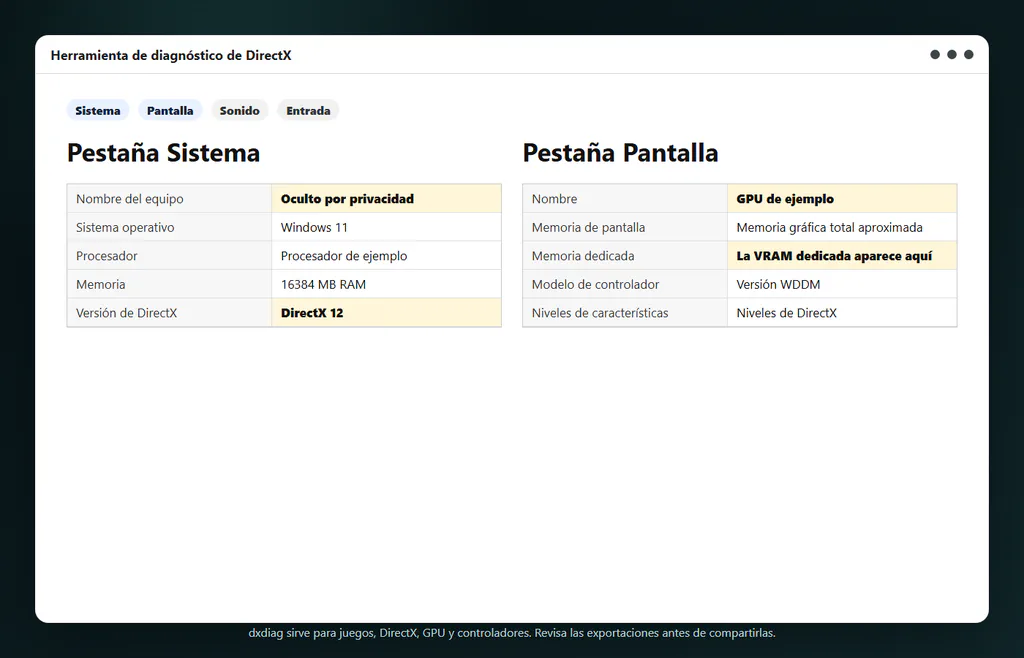Select the 'Modelo de controlador' label
This screenshot has height=658, width=1024.
625,284
